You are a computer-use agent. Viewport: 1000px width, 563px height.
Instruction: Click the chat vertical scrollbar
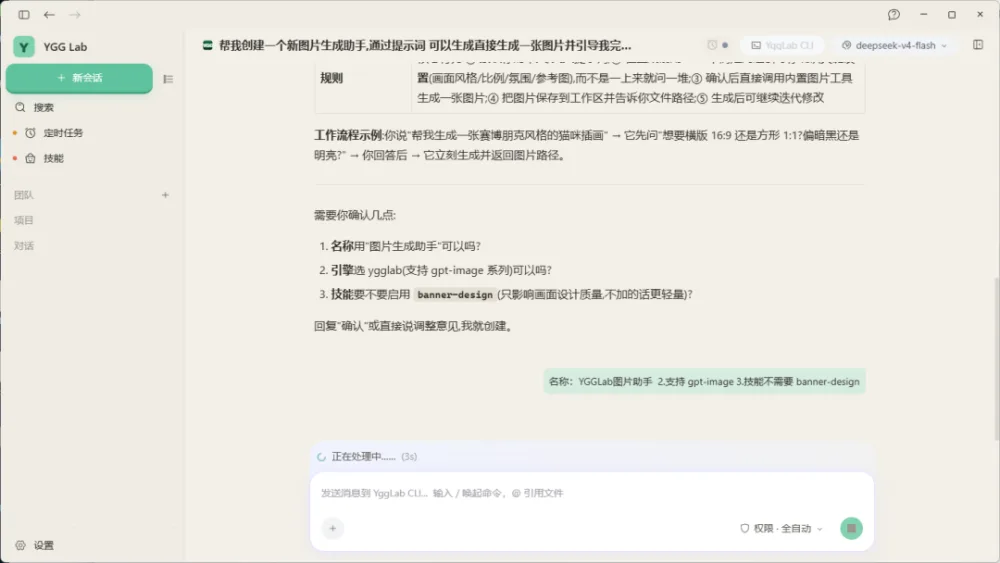996,358
